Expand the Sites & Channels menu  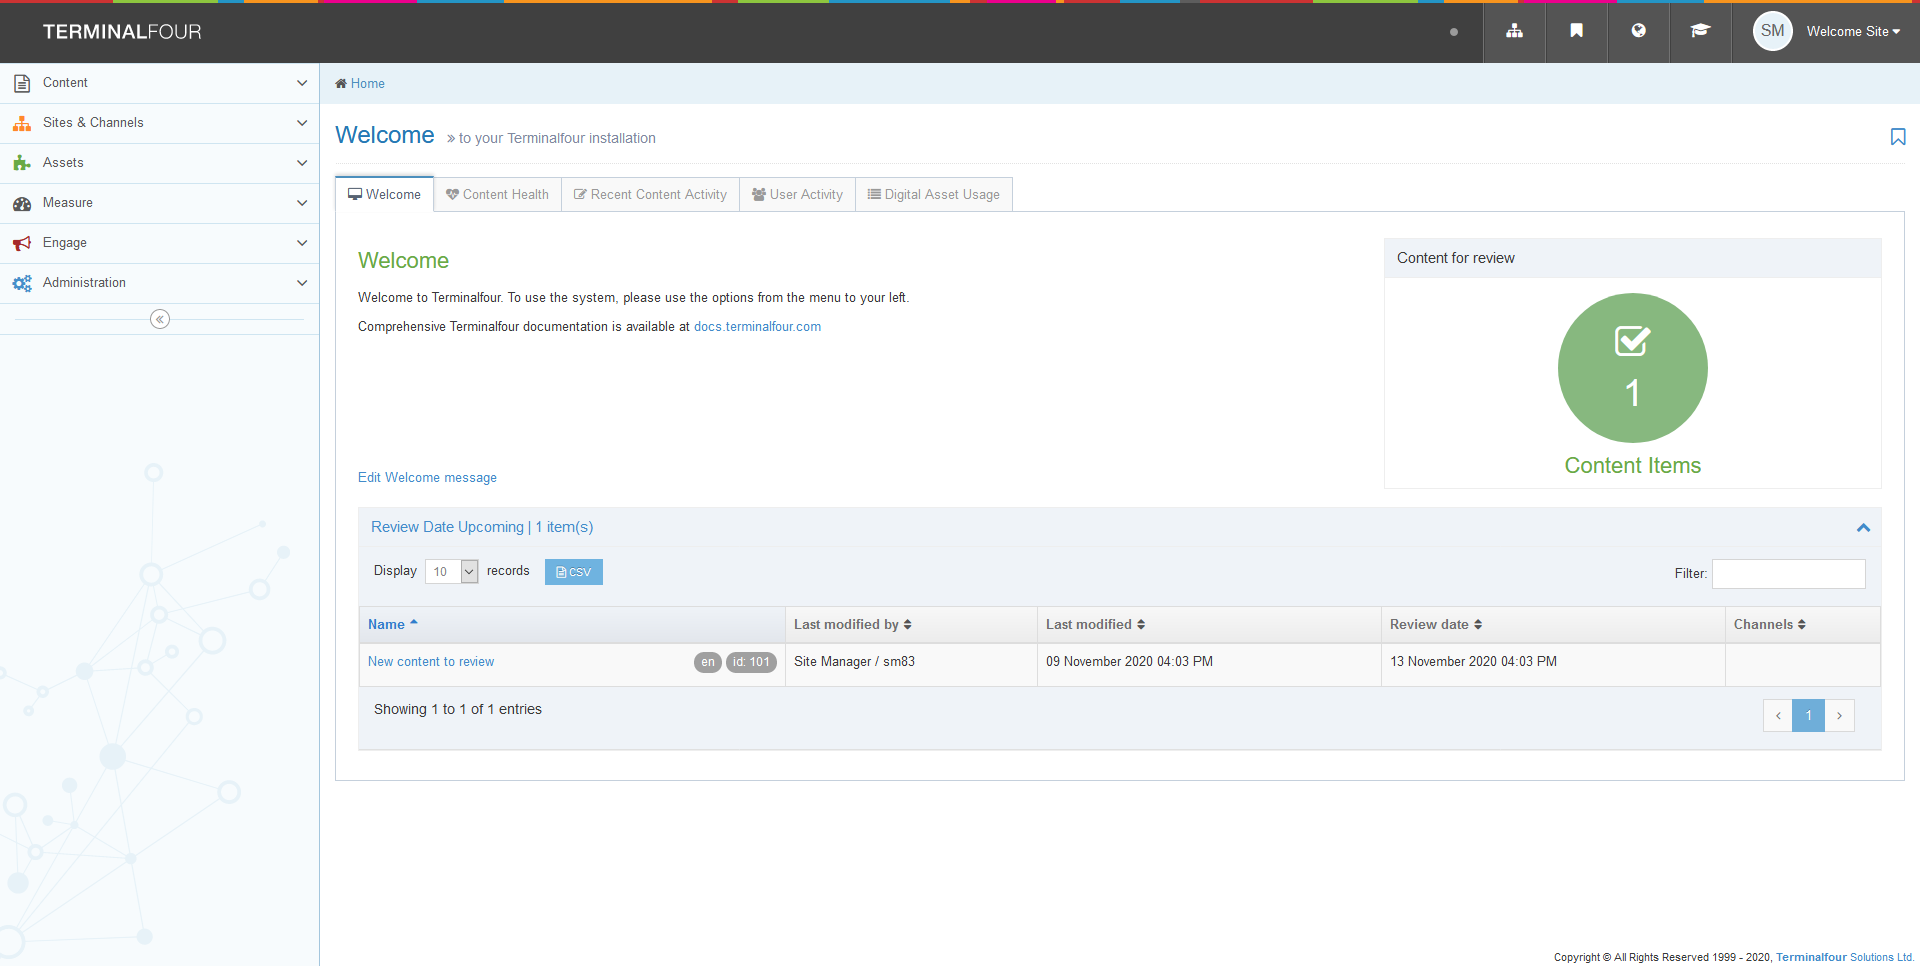(x=93, y=122)
